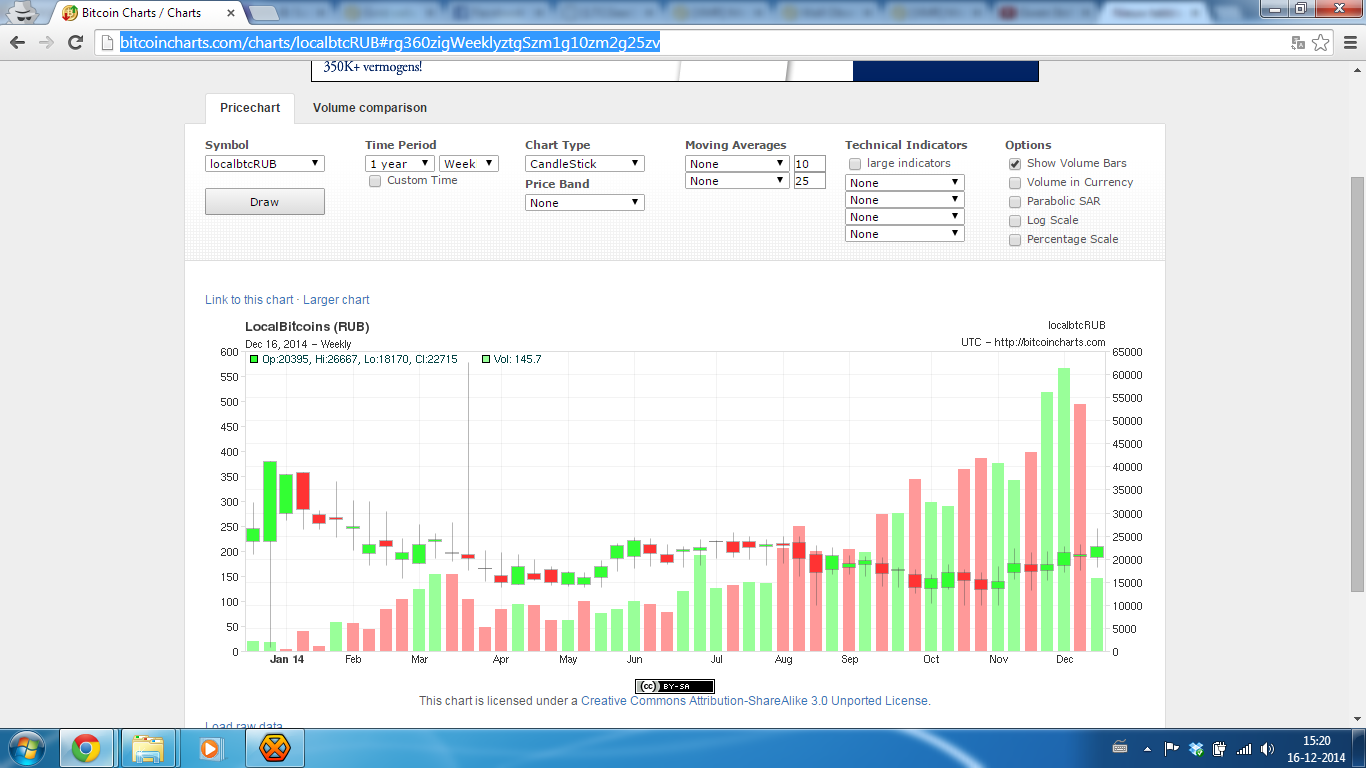
Task: Click the tallest green volume bar near Dec
Action: point(1064,510)
